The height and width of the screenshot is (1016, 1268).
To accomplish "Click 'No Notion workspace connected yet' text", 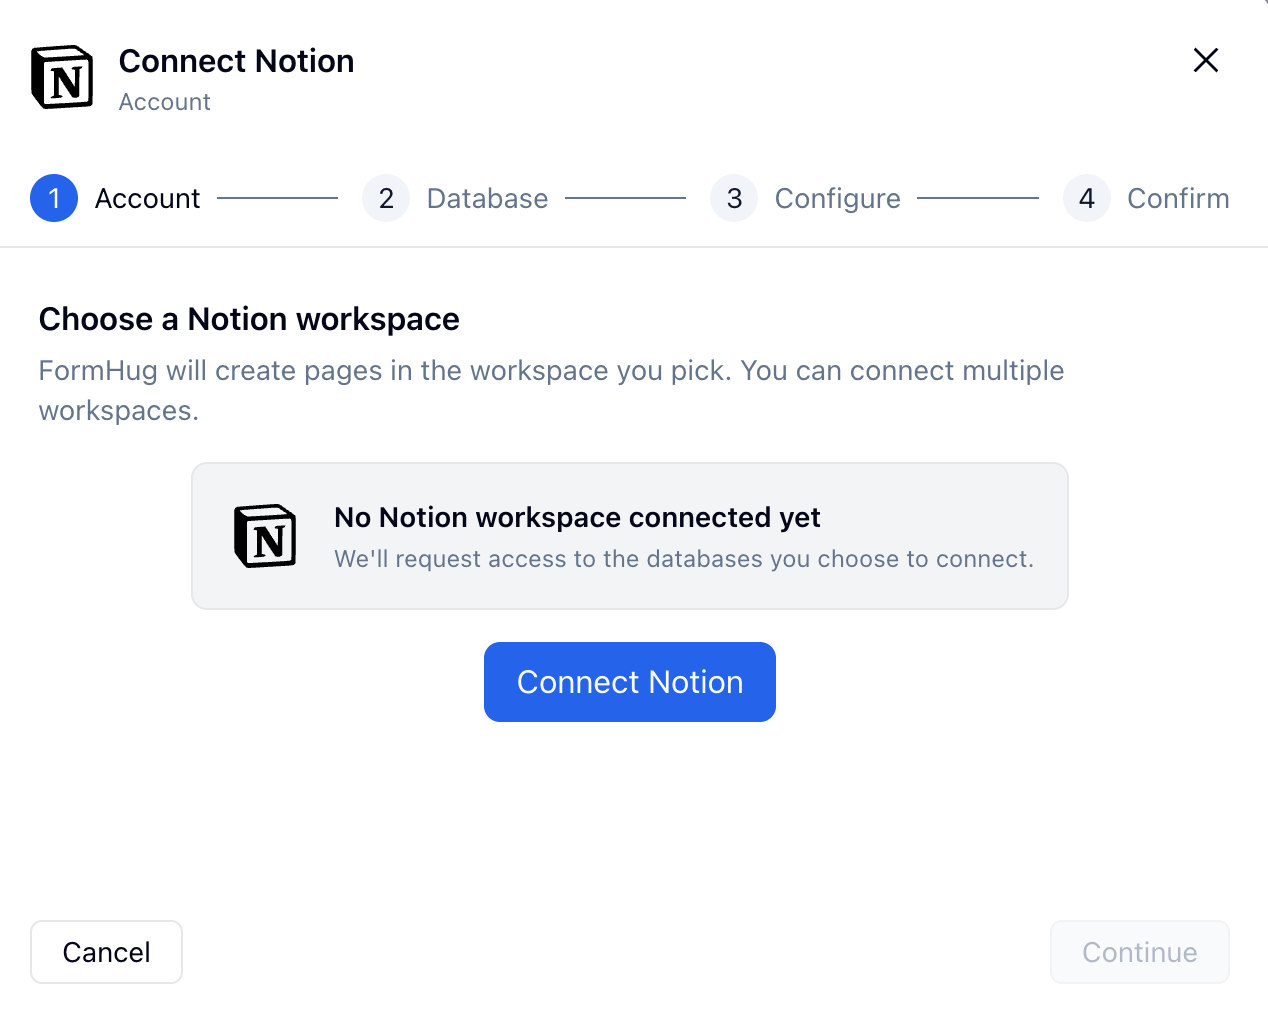I will coord(577,517).
